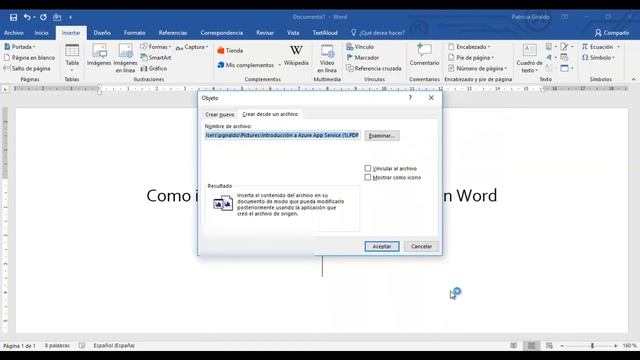
Task: Switch to the Referencias ribbon tab
Action: tap(173, 33)
